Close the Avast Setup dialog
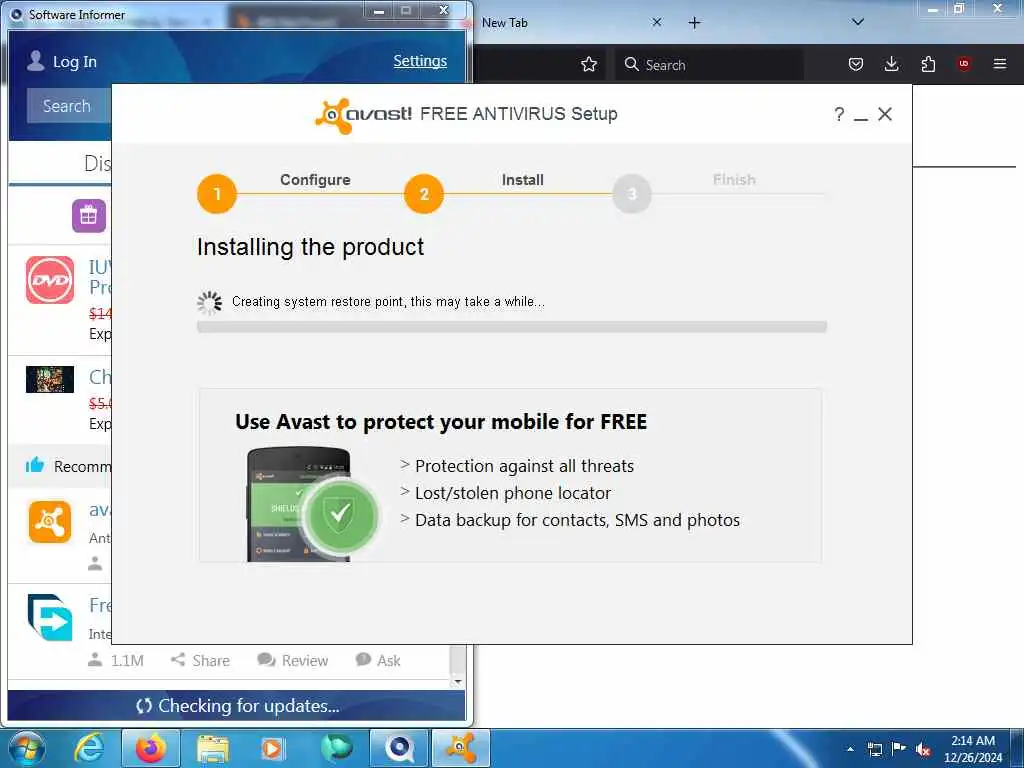This screenshot has width=1024, height=768. pyautogui.click(x=885, y=114)
